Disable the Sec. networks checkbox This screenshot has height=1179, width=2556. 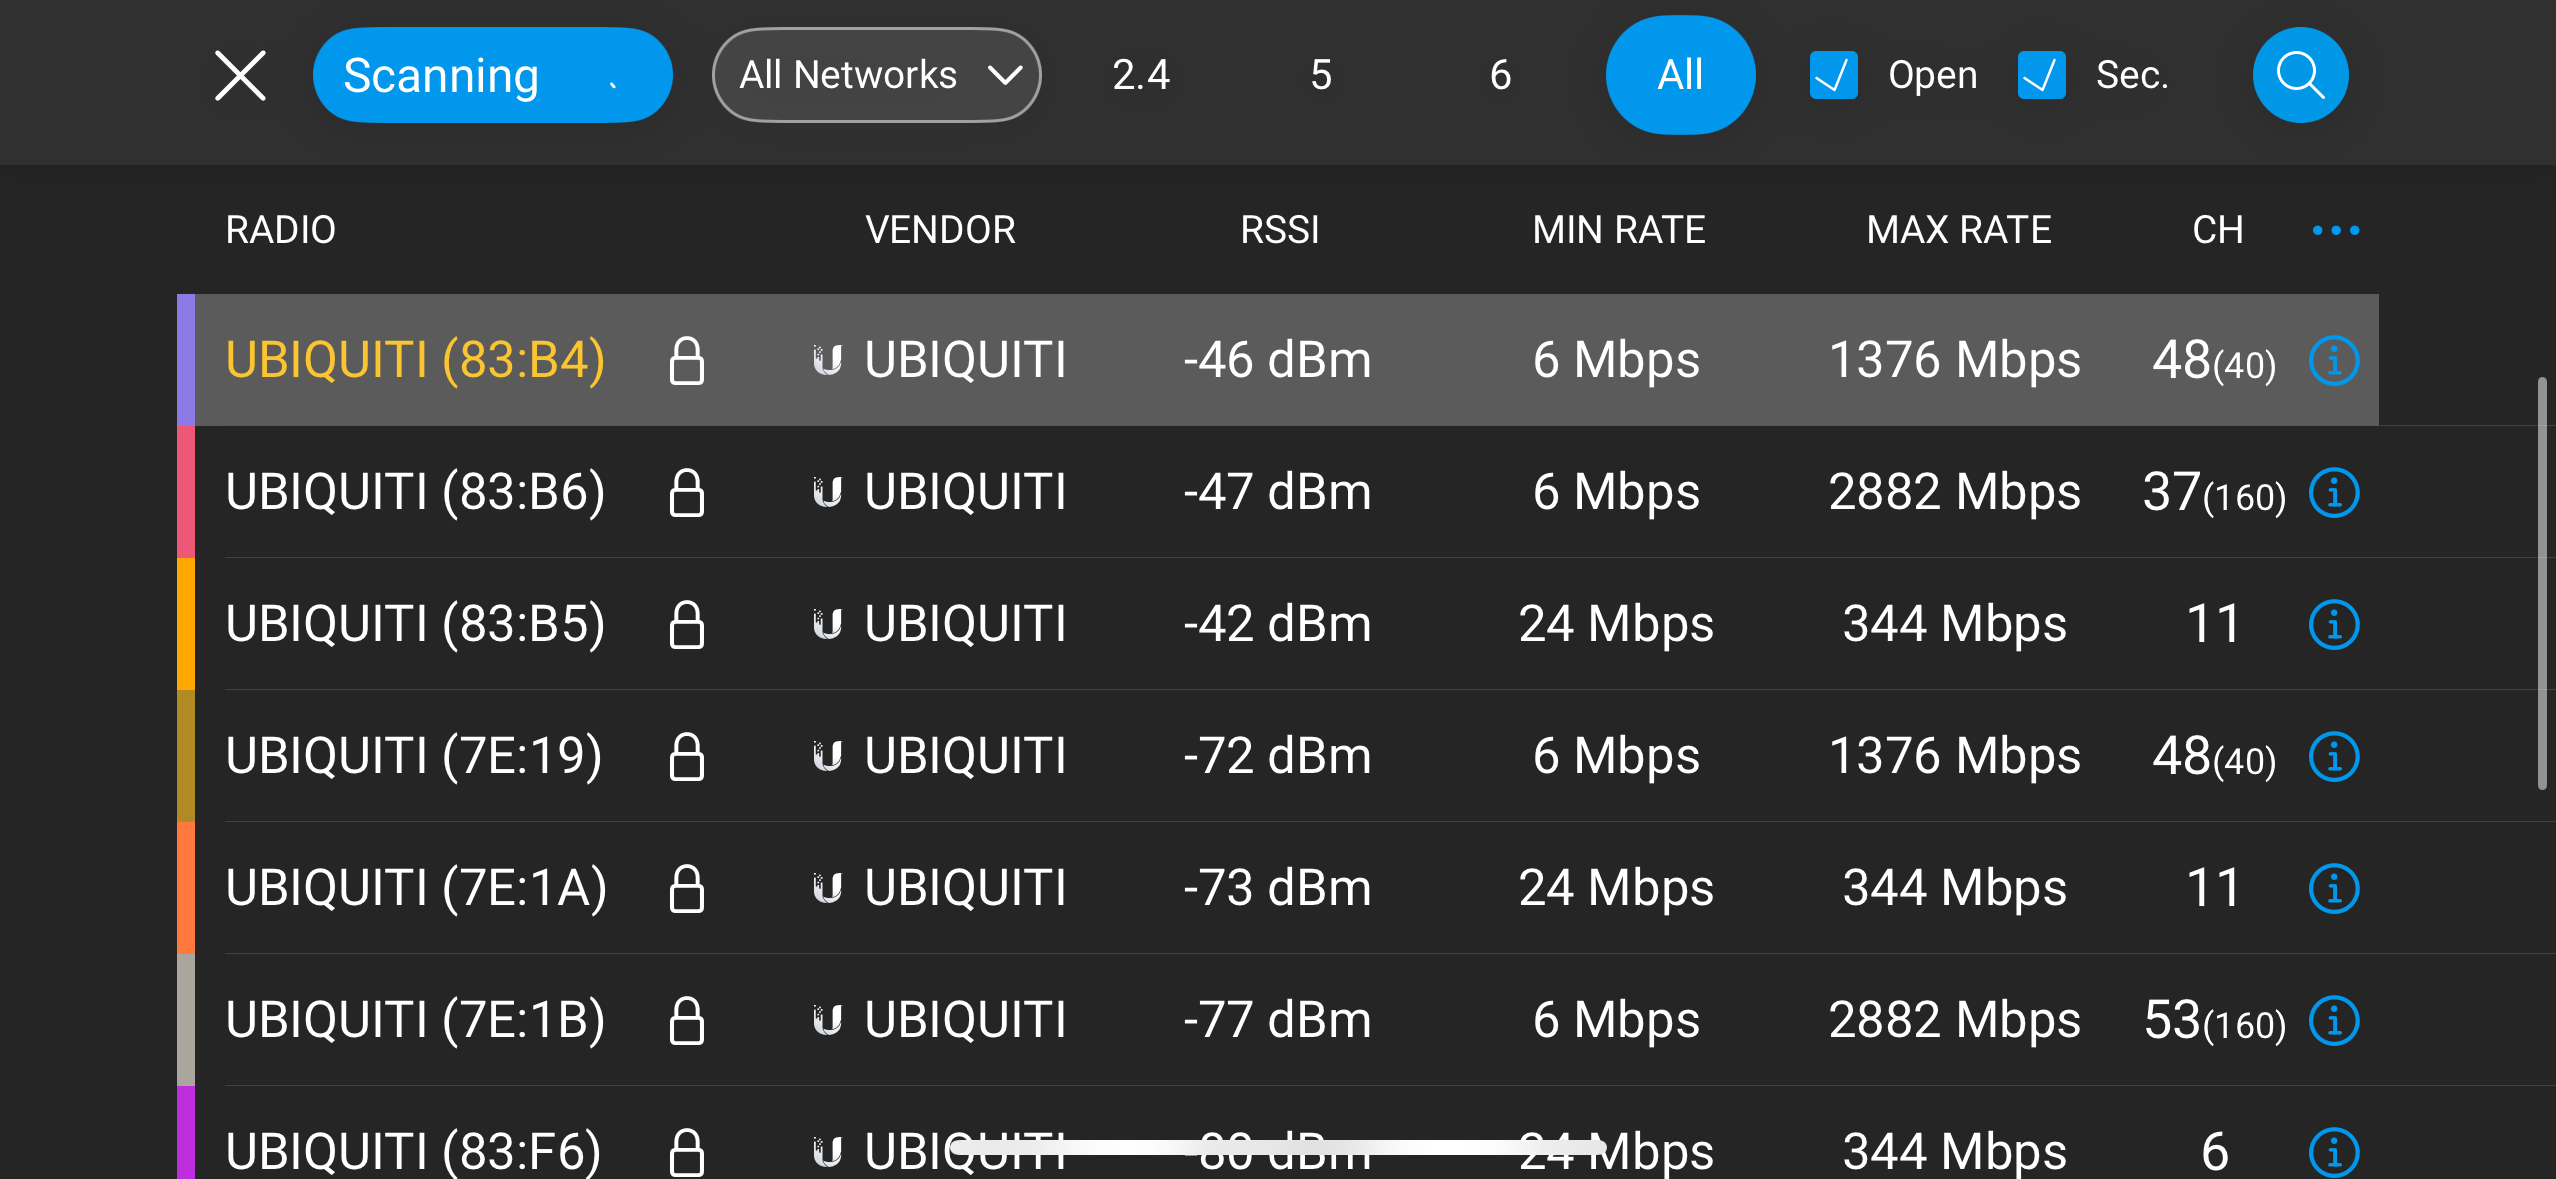pos(2041,74)
